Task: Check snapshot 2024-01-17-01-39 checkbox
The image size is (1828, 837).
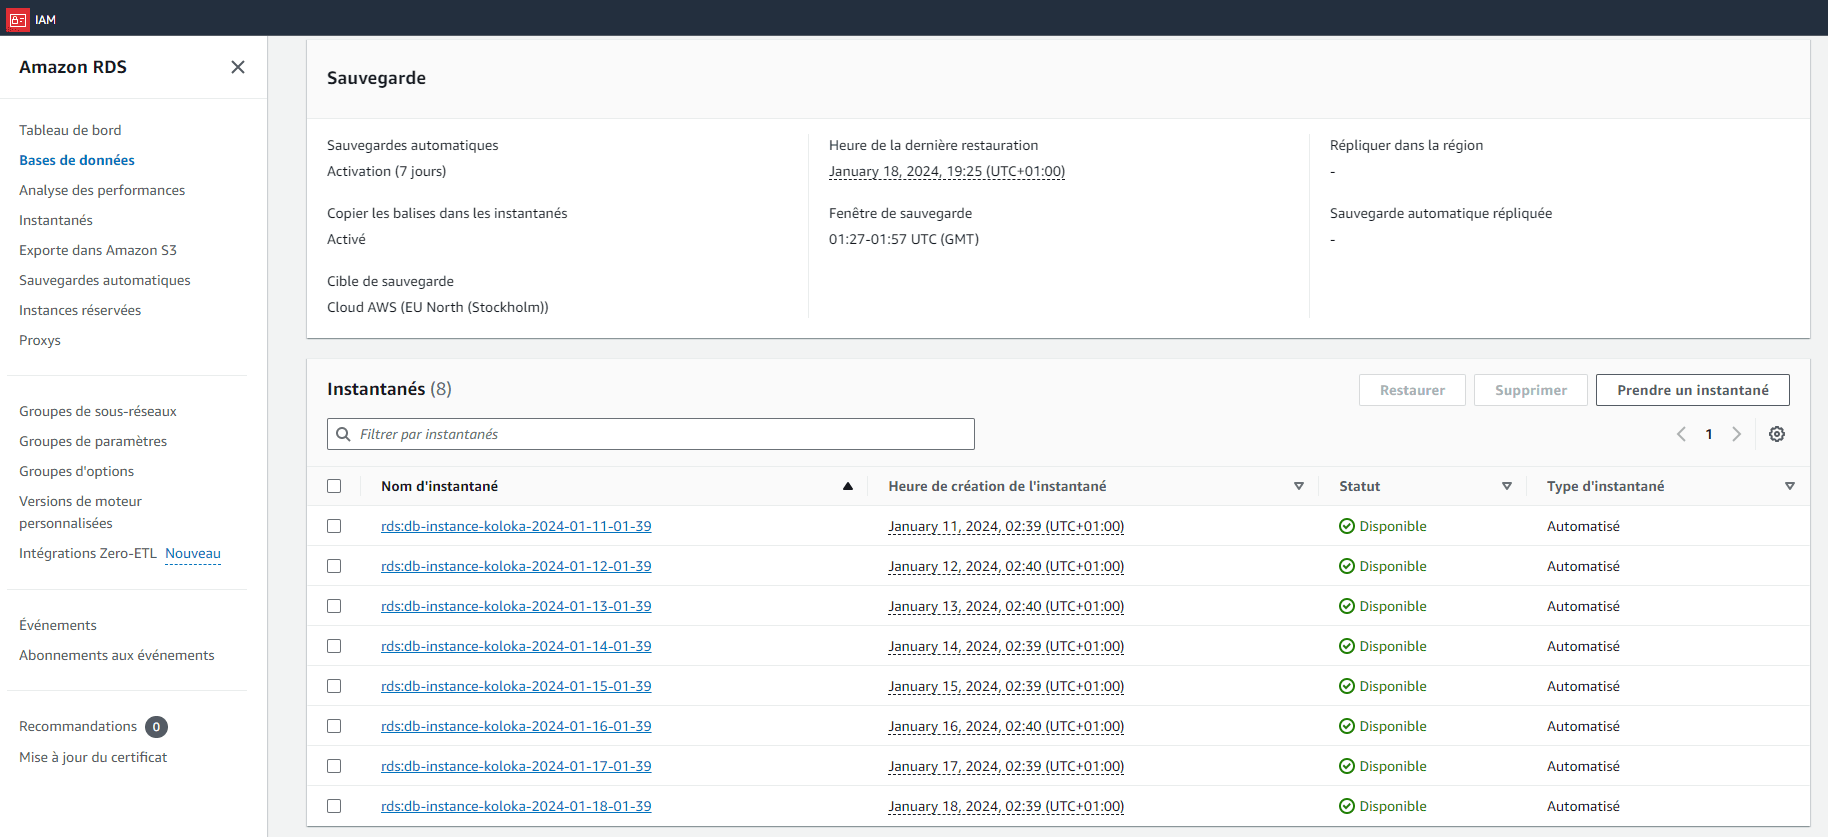Action: click(334, 766)
